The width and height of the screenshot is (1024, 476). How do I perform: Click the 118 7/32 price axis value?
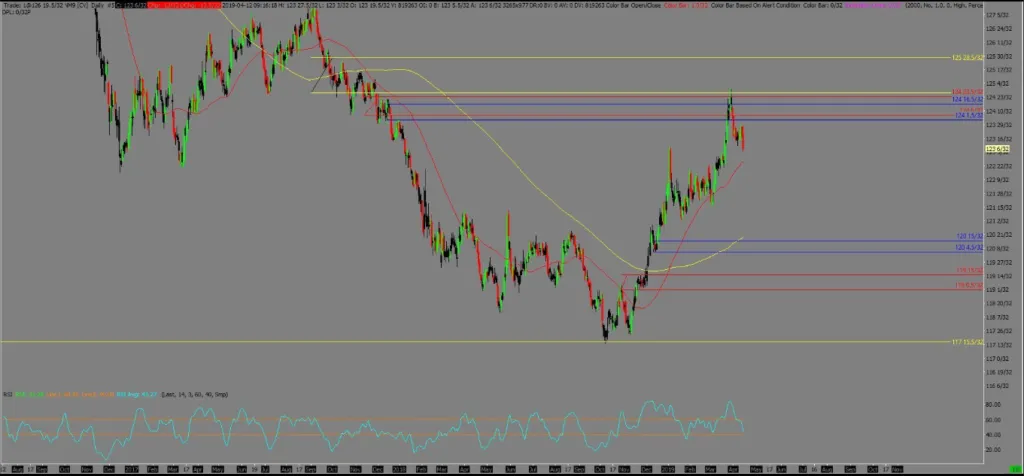click(x=997, y=317)
